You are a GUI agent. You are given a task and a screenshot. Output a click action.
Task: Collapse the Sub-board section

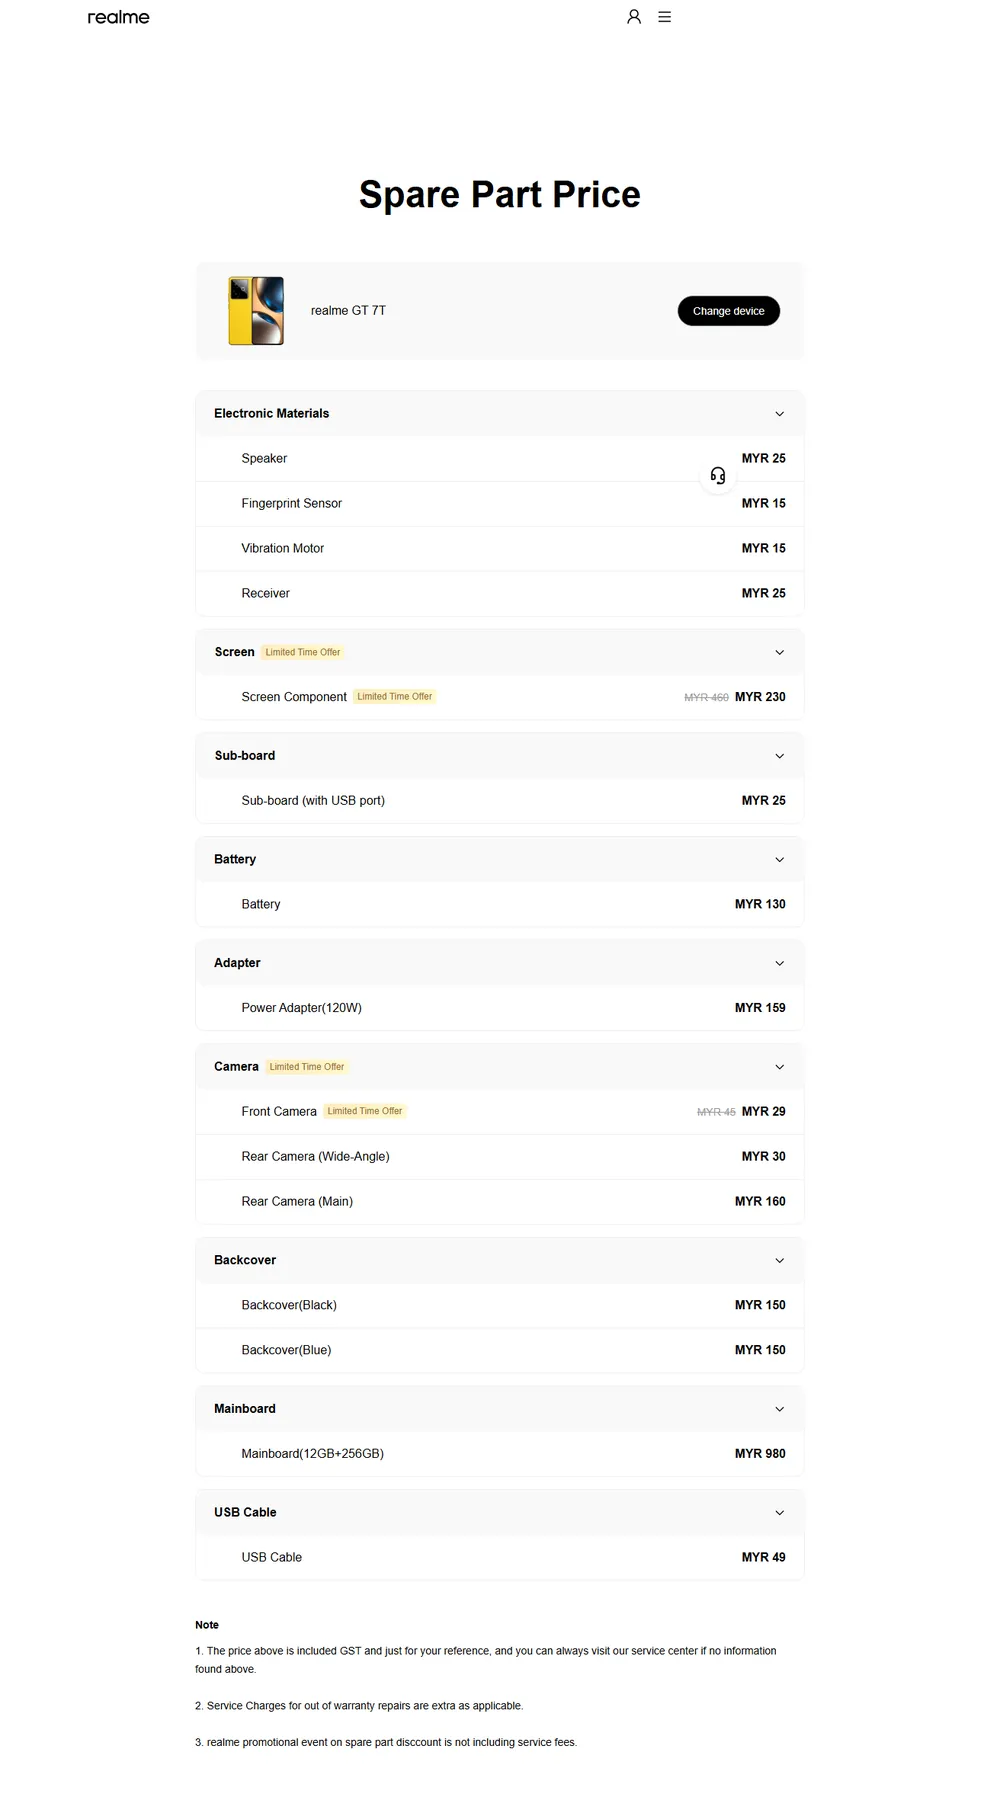tap(500, 756)
